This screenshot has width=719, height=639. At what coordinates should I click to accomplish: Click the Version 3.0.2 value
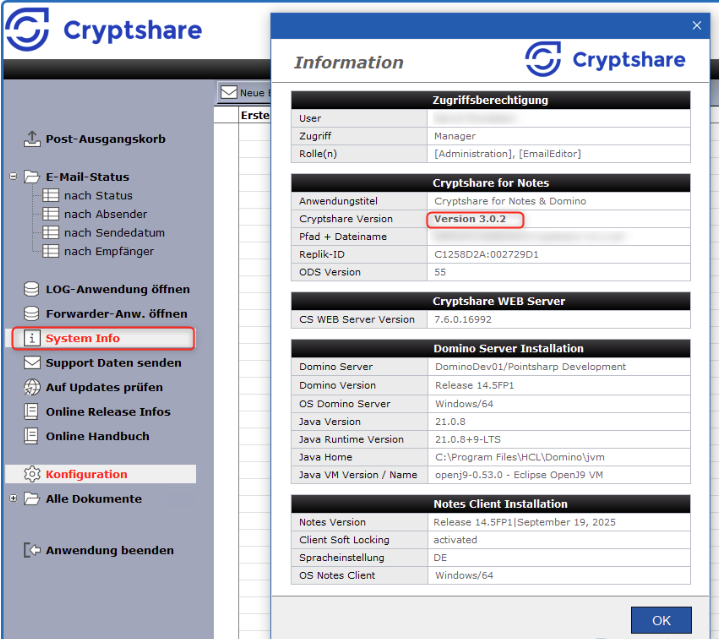point(470,219)
